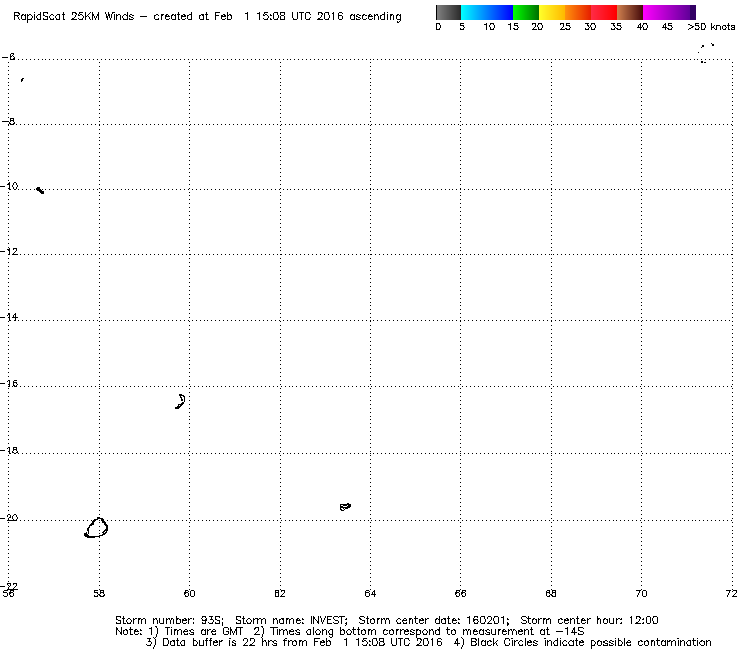
Task: Click the '>50 knots' legend label
Action: [x=711, y=27]
